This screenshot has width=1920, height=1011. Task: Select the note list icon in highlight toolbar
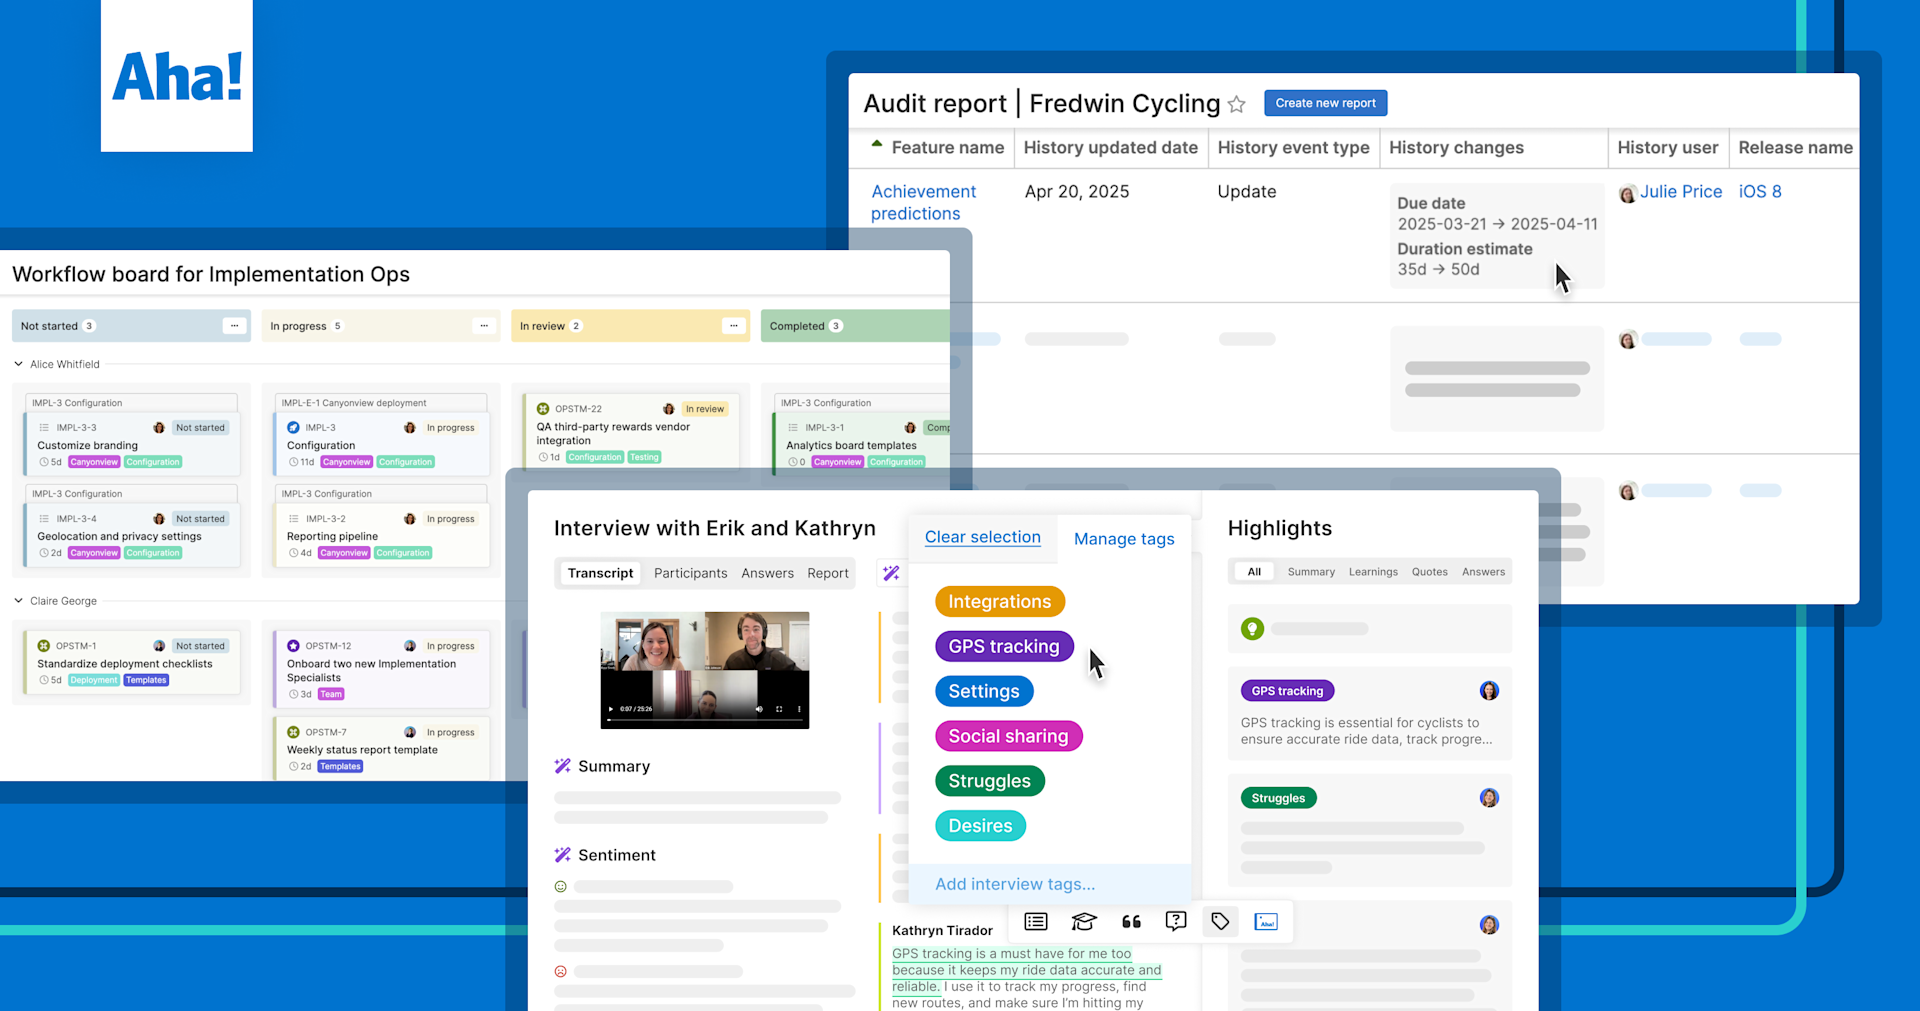[1035, 921]
